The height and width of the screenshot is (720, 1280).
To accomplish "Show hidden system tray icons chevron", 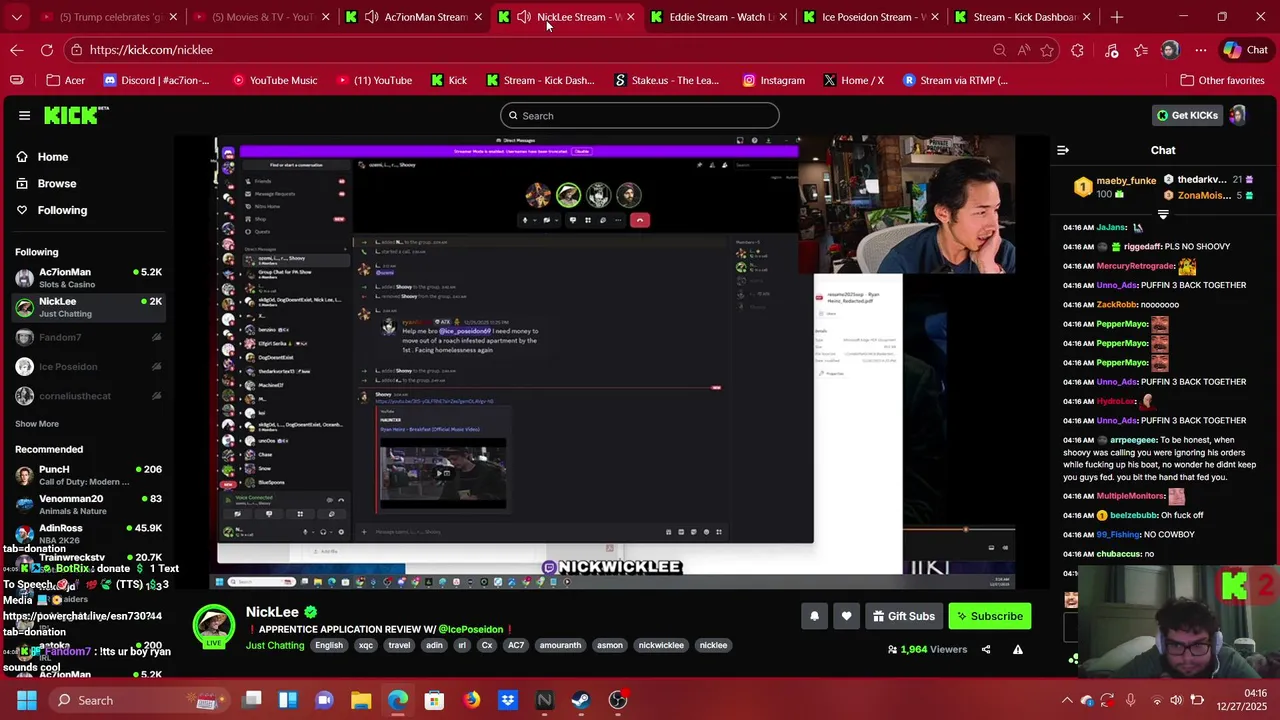I will tap(1067, 700).
